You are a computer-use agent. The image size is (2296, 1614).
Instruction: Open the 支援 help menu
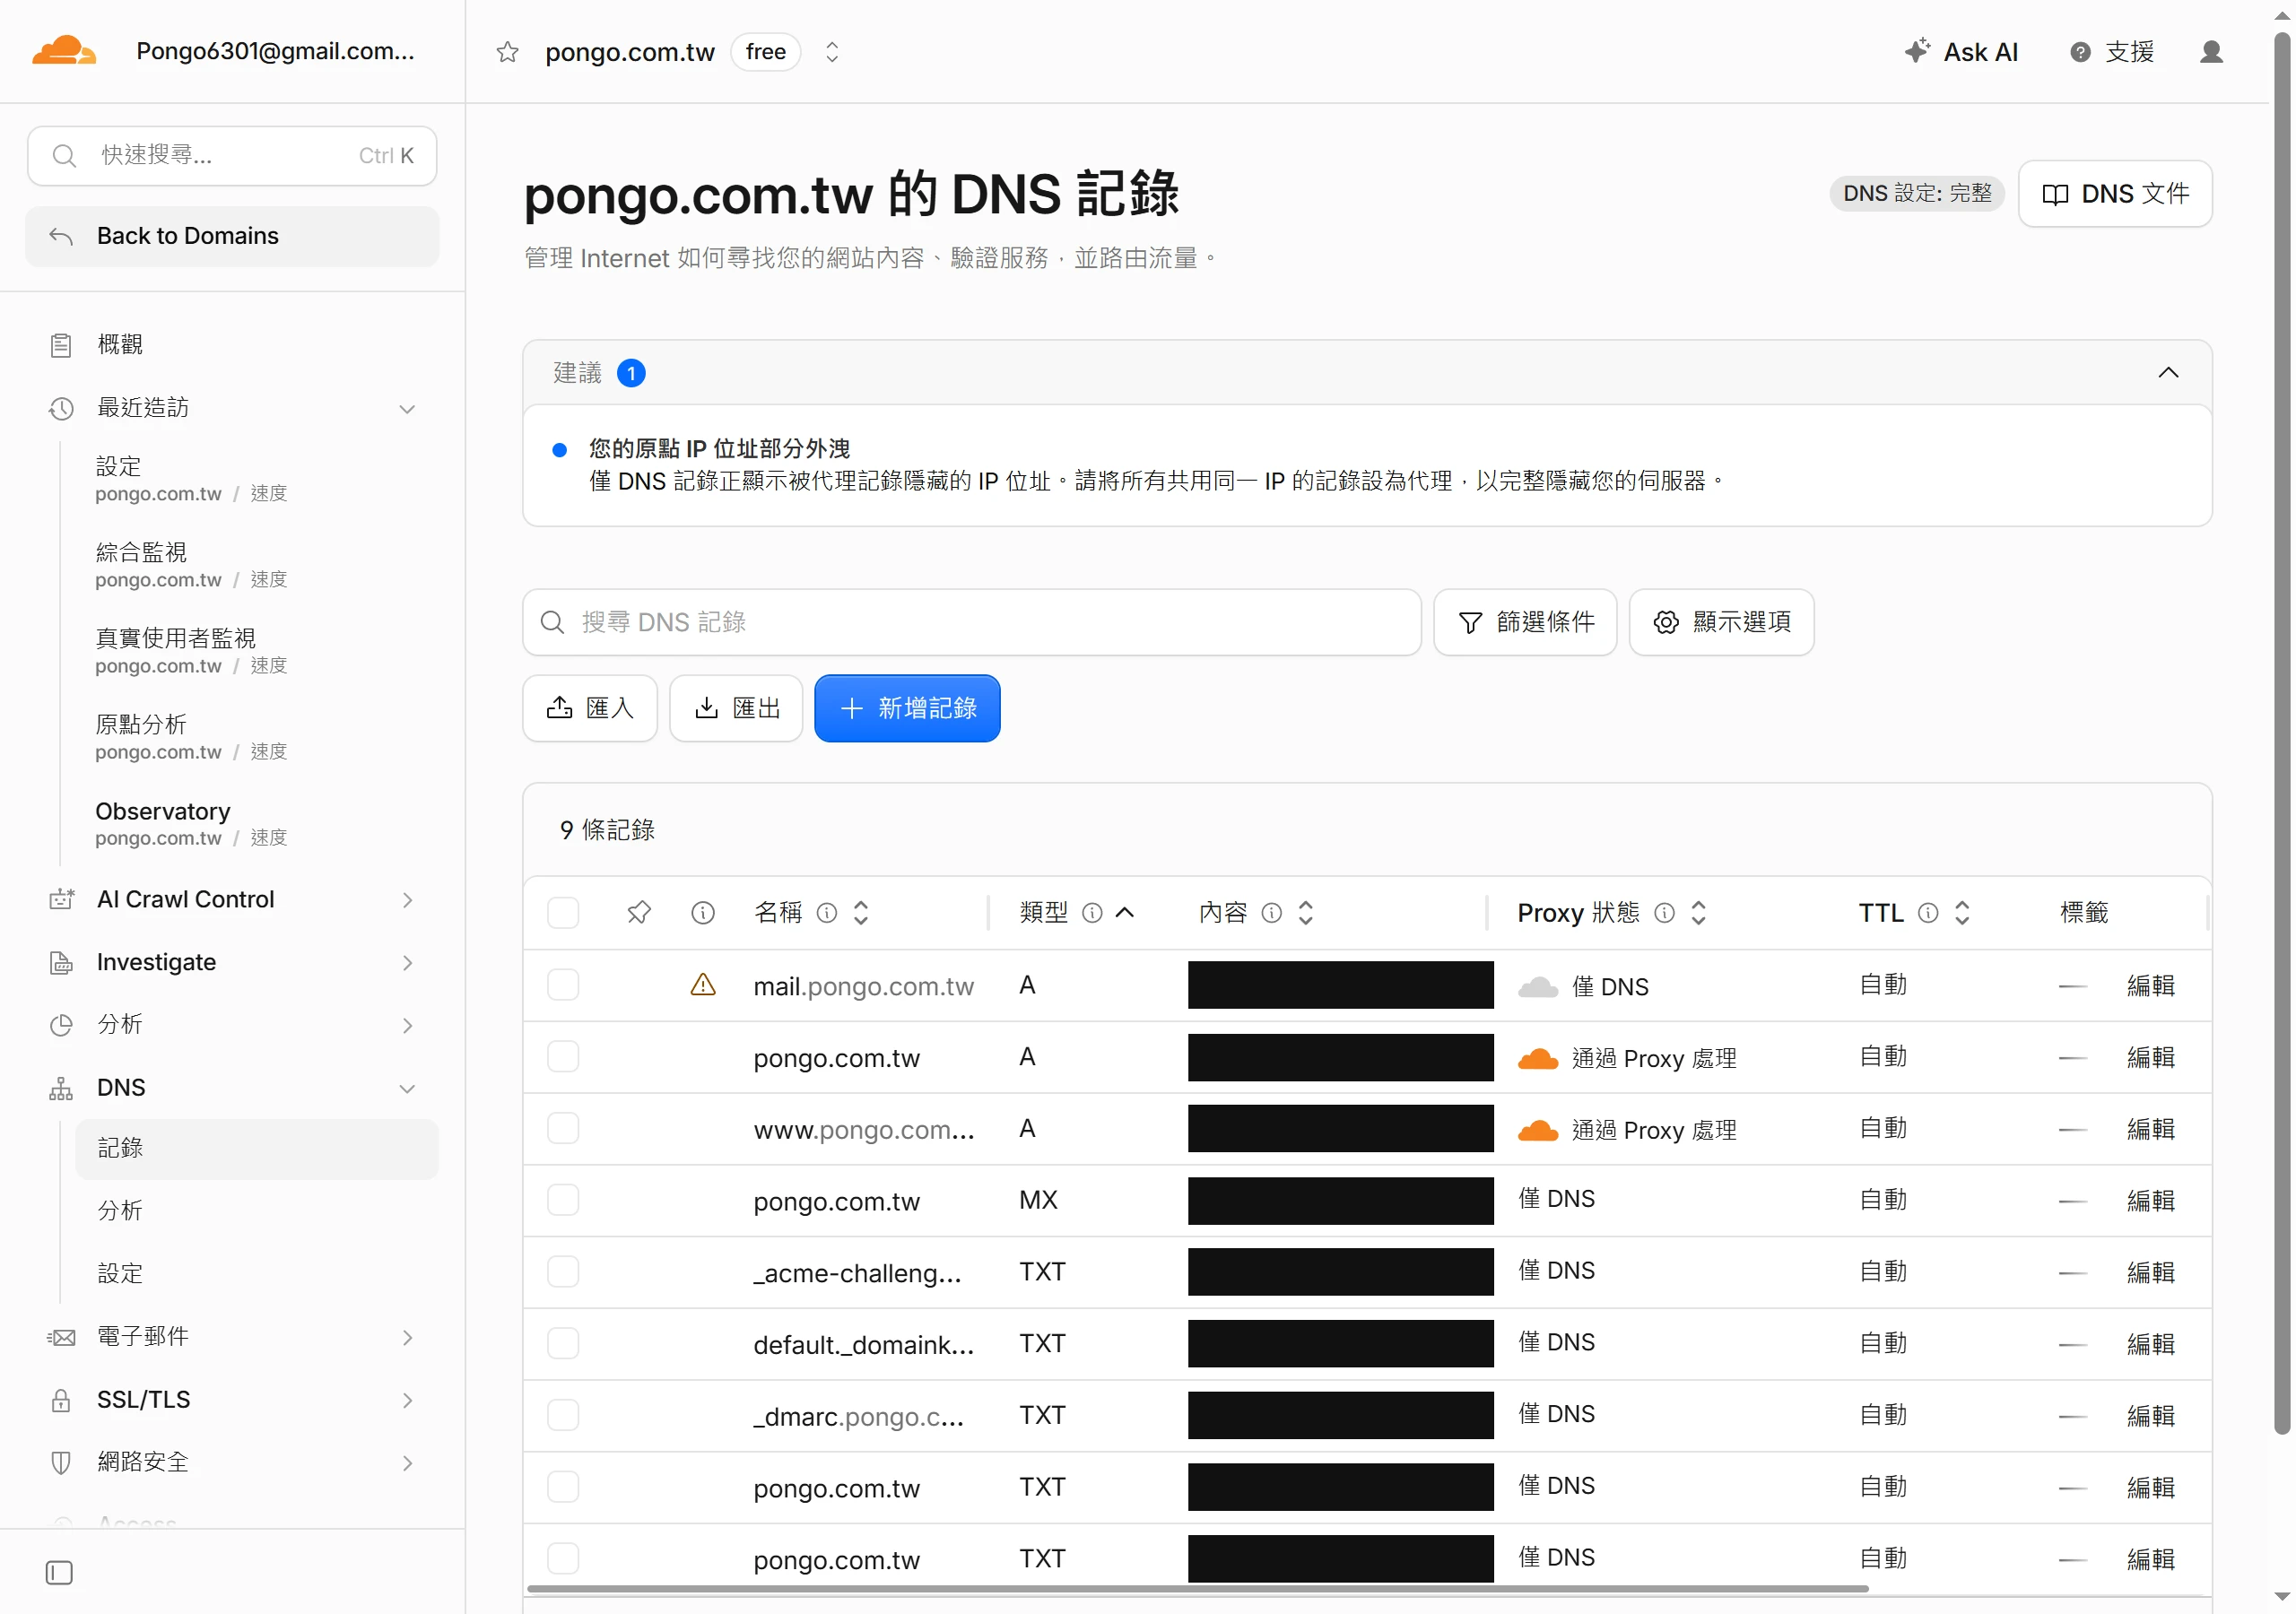click(x=2111, y=52)
